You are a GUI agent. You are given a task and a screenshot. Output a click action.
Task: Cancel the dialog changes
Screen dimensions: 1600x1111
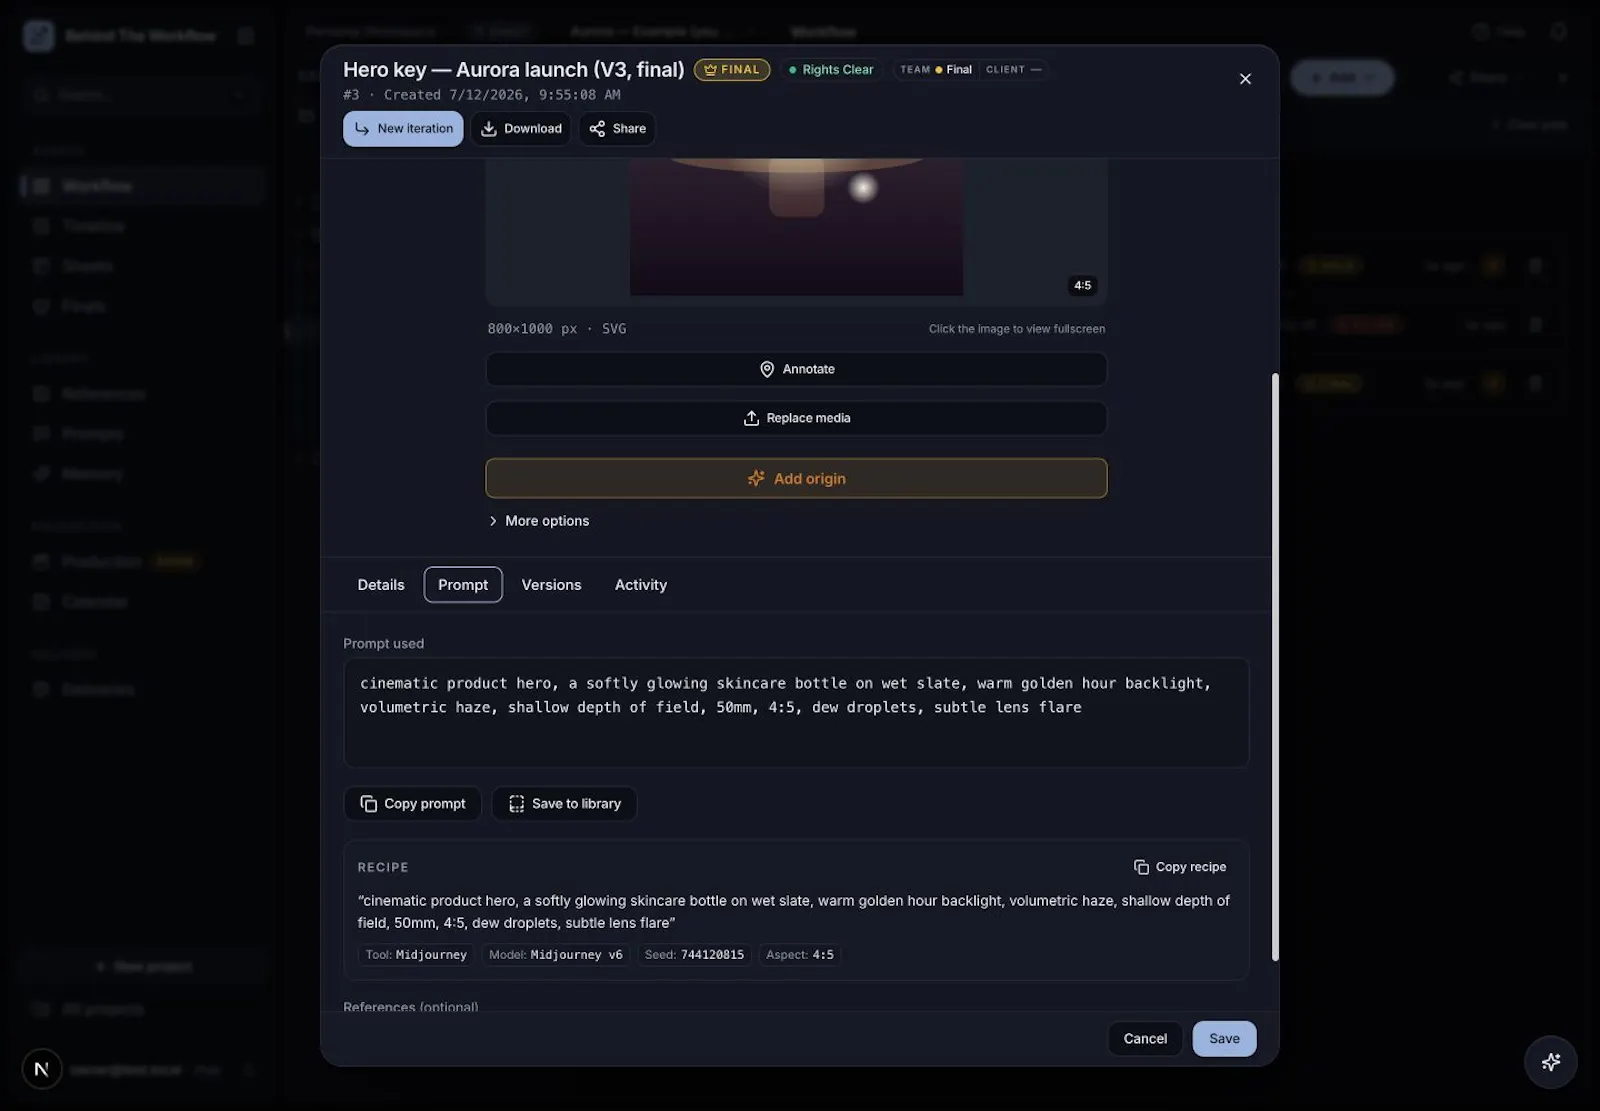1145,1039
